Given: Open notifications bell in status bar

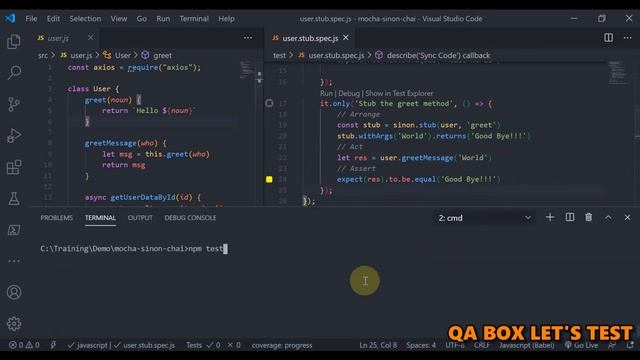Looking at the screenshot, I should click(x=630, y=345).
